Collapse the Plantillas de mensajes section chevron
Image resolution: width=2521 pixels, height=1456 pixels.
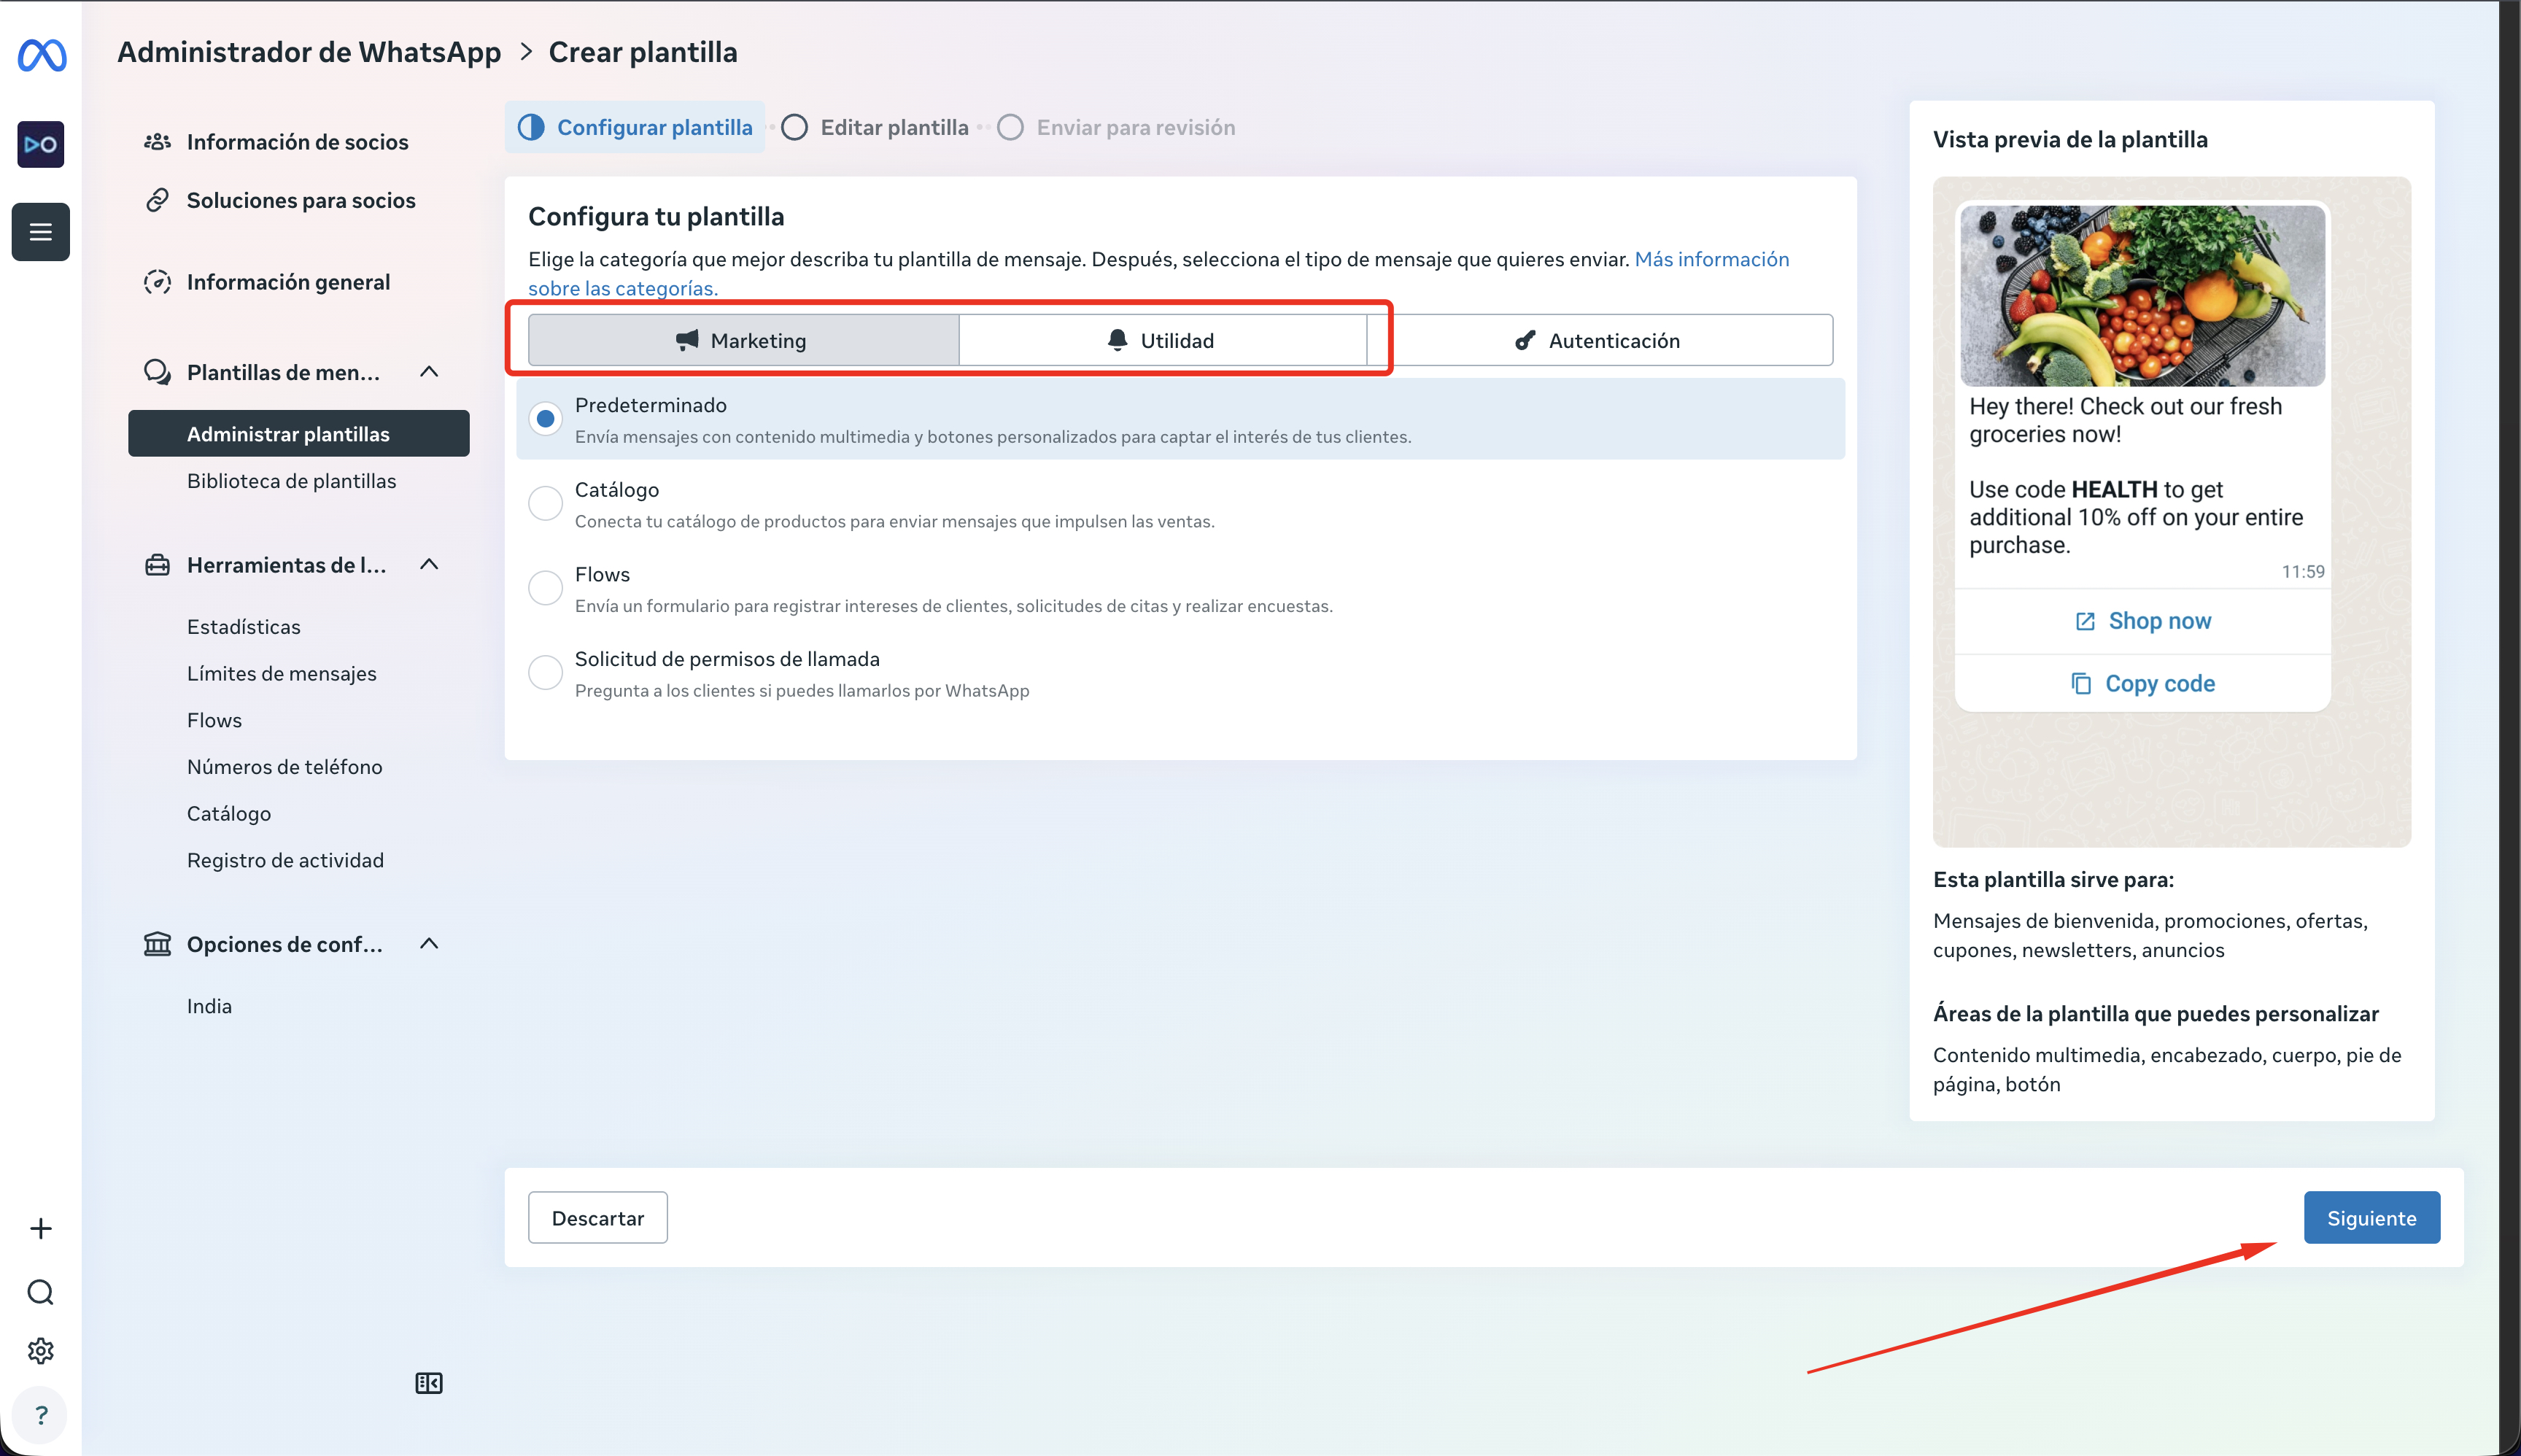[x=429, y=372]
